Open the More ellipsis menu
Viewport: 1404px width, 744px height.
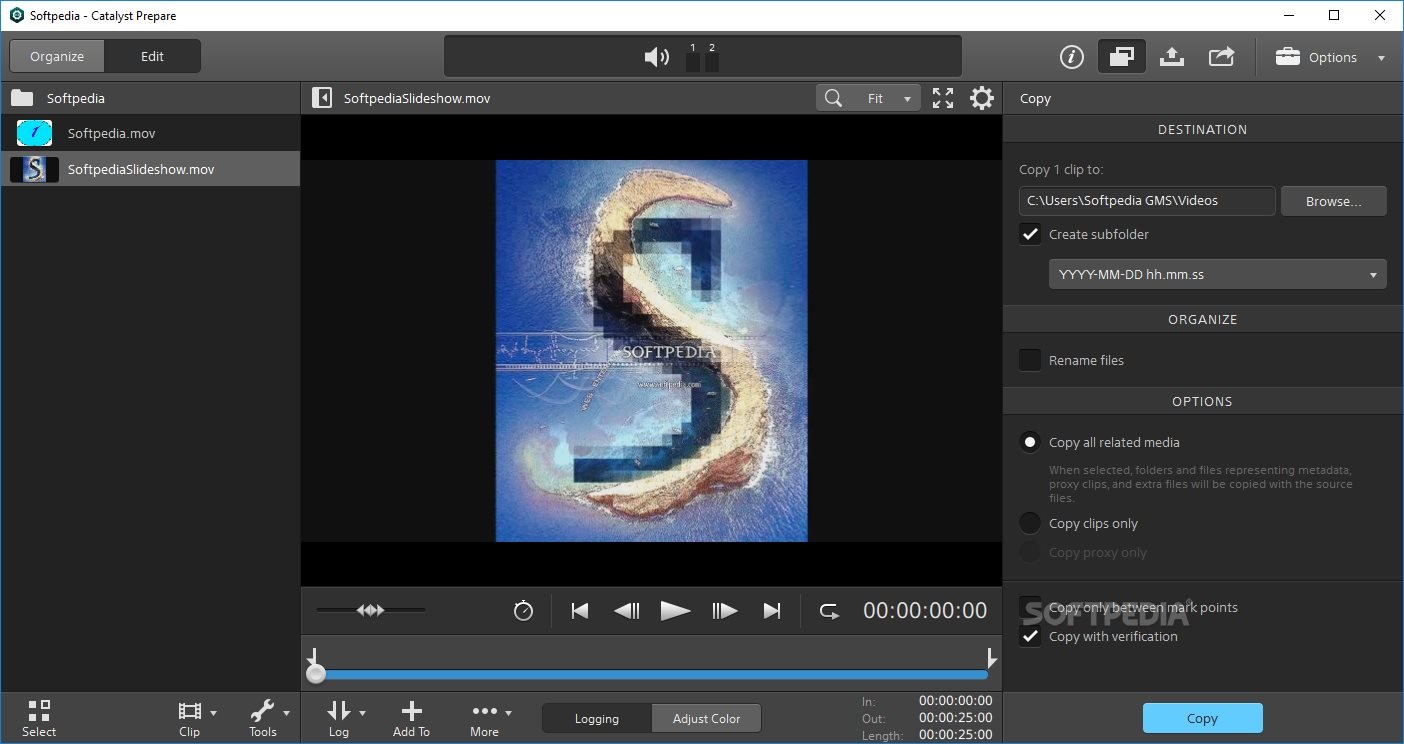coord(490,719)
